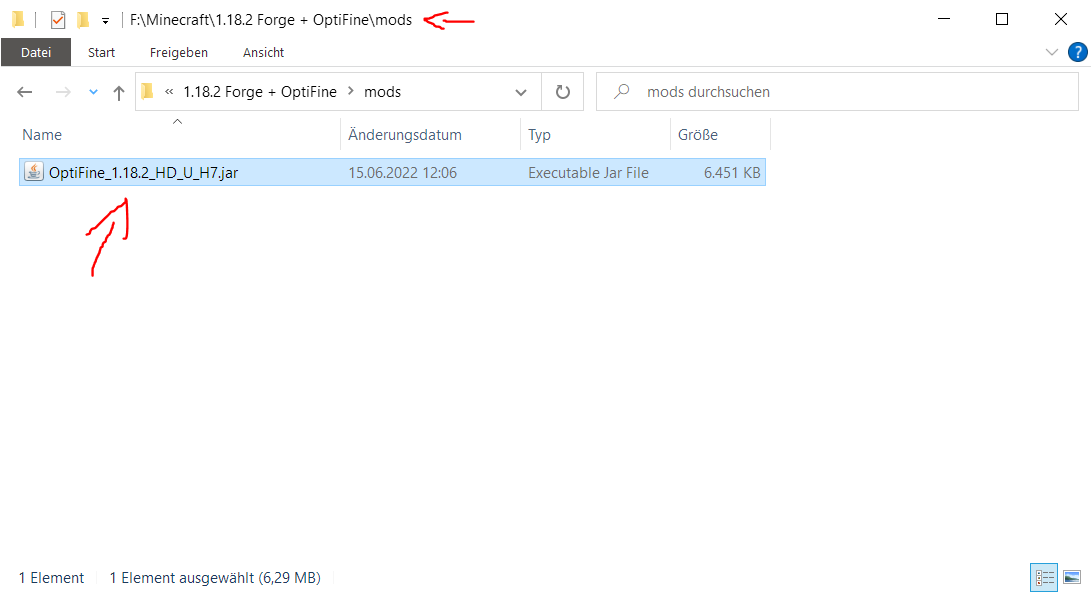Navigate to the 1.18.2 Forge + OptiFine breadcrumb
The image size is (1092, 593).
(260, 92)
